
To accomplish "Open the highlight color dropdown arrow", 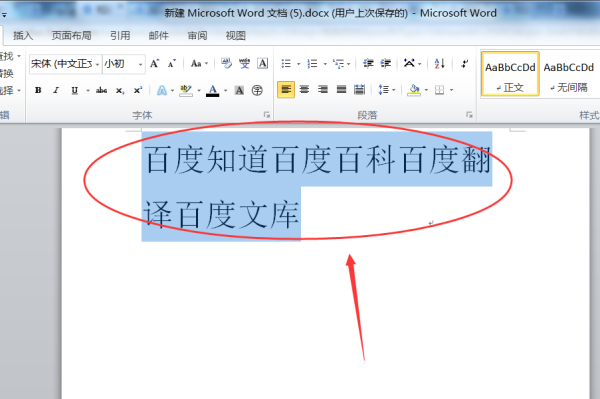I will pyautogui.click(x=199, y=91).
